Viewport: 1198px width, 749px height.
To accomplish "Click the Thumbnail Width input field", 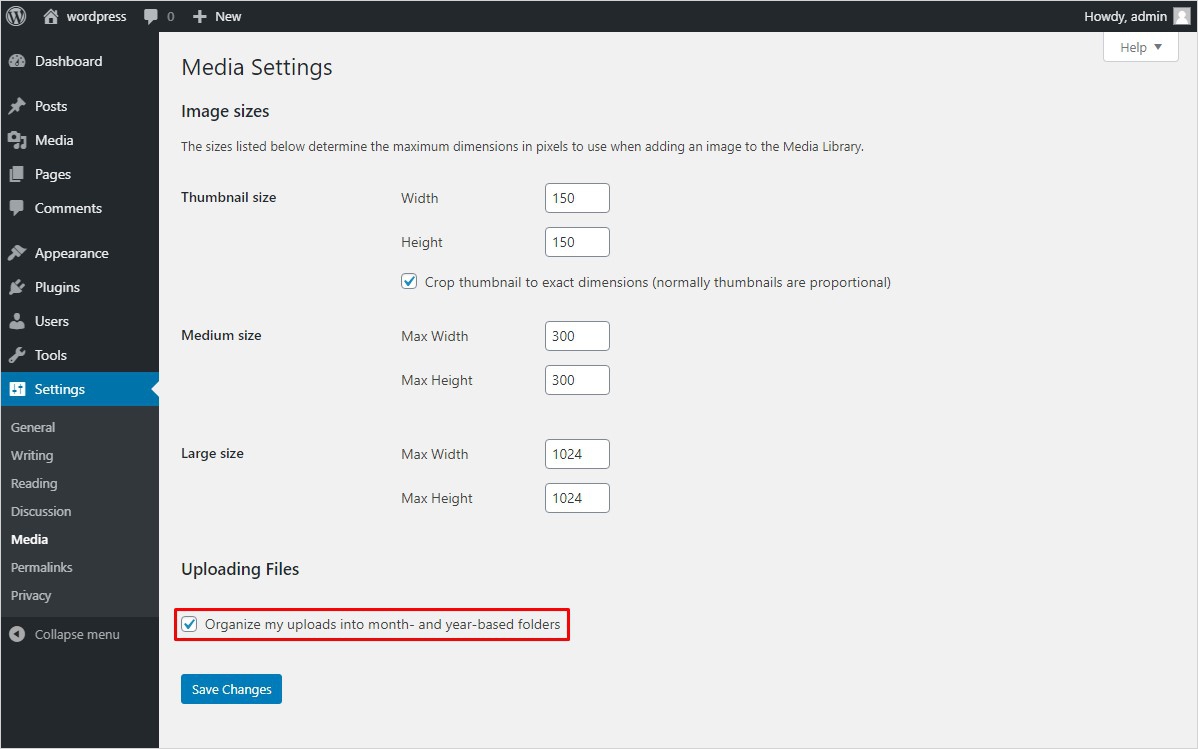I will click(577, 198).
